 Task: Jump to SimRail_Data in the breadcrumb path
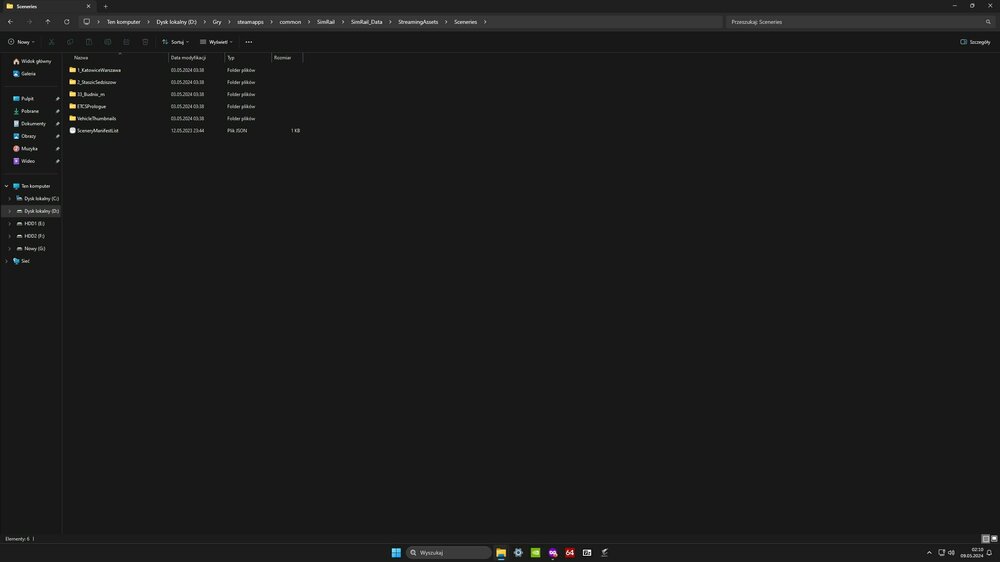coord(366,21)
